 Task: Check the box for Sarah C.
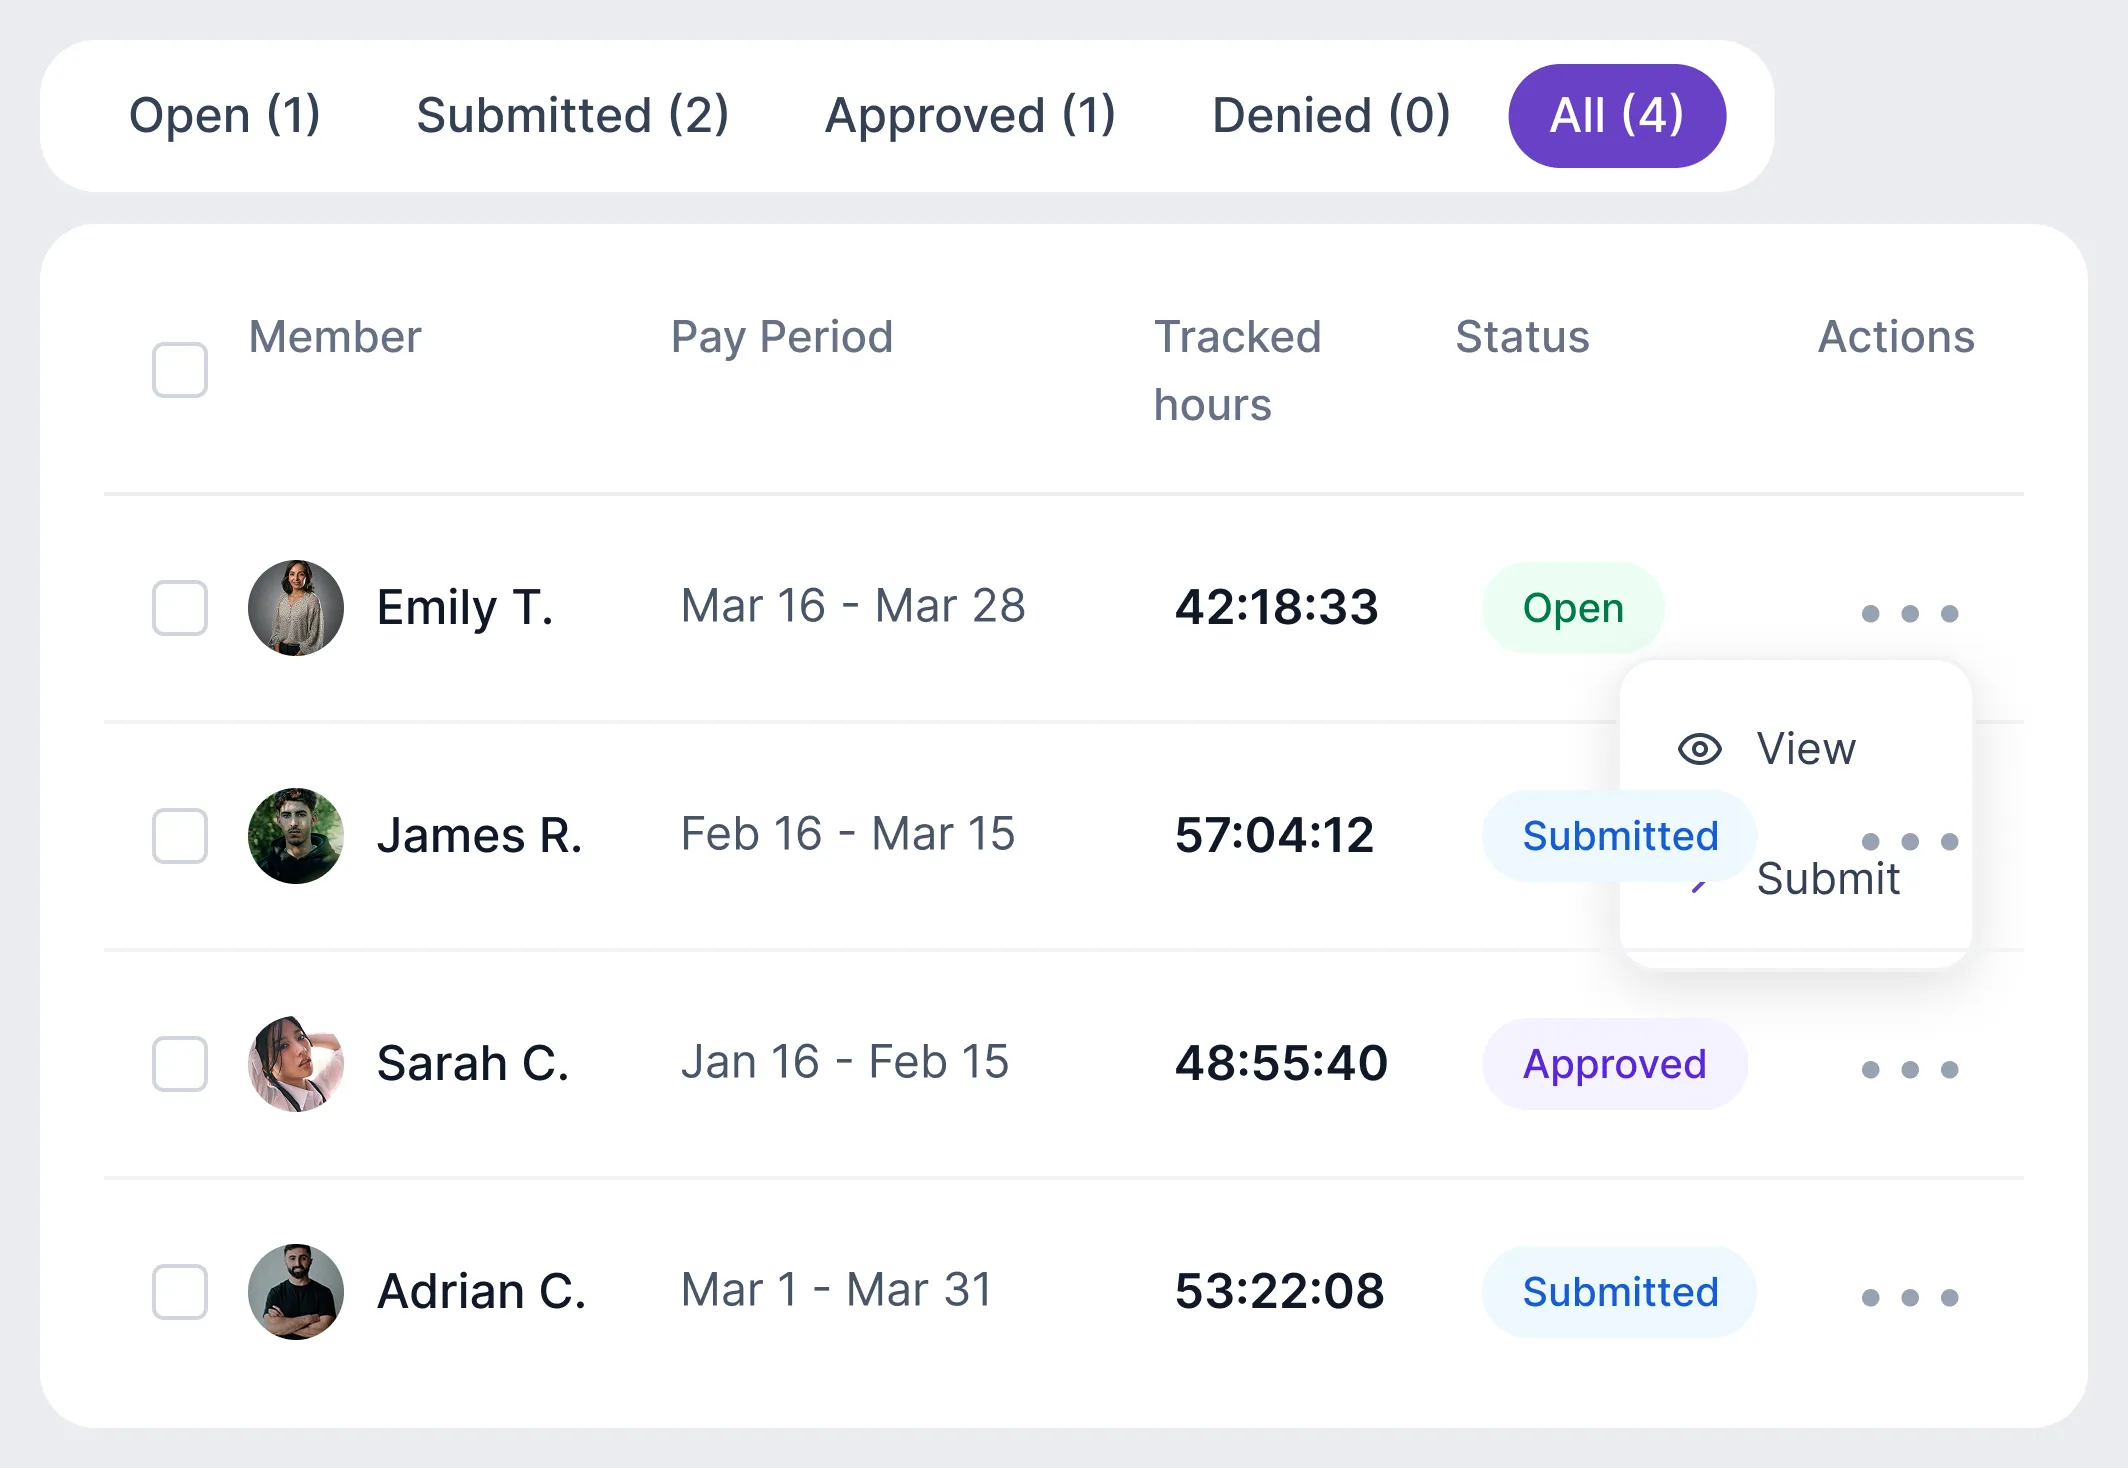pos(180,1063)
